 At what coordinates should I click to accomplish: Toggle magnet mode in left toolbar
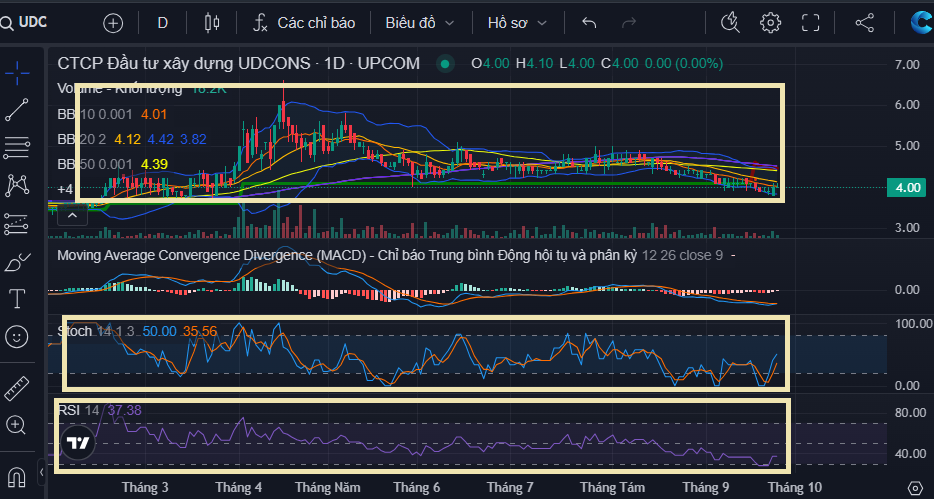17,473
